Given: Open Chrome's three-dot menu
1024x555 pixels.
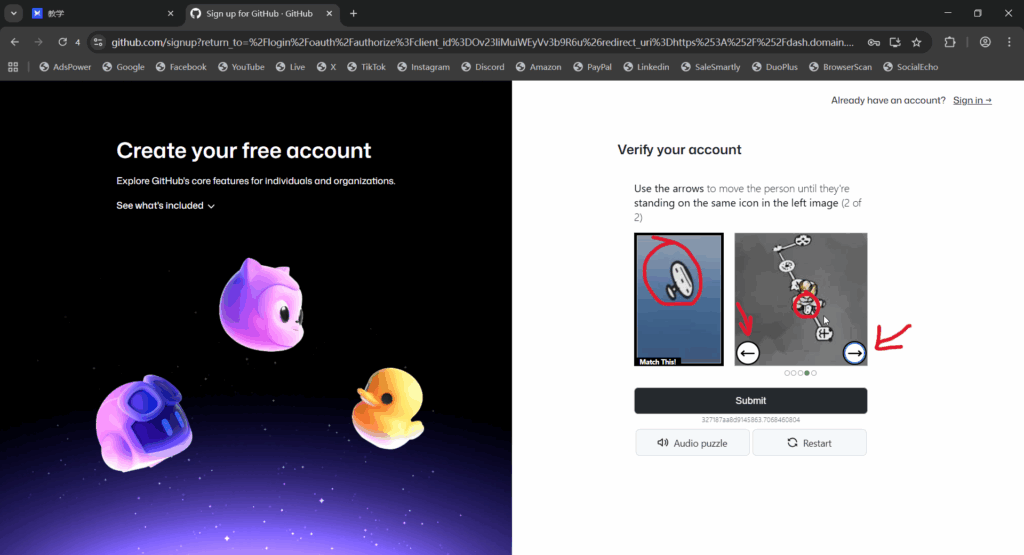Looking at the screenshot, I should point(1009,42).
